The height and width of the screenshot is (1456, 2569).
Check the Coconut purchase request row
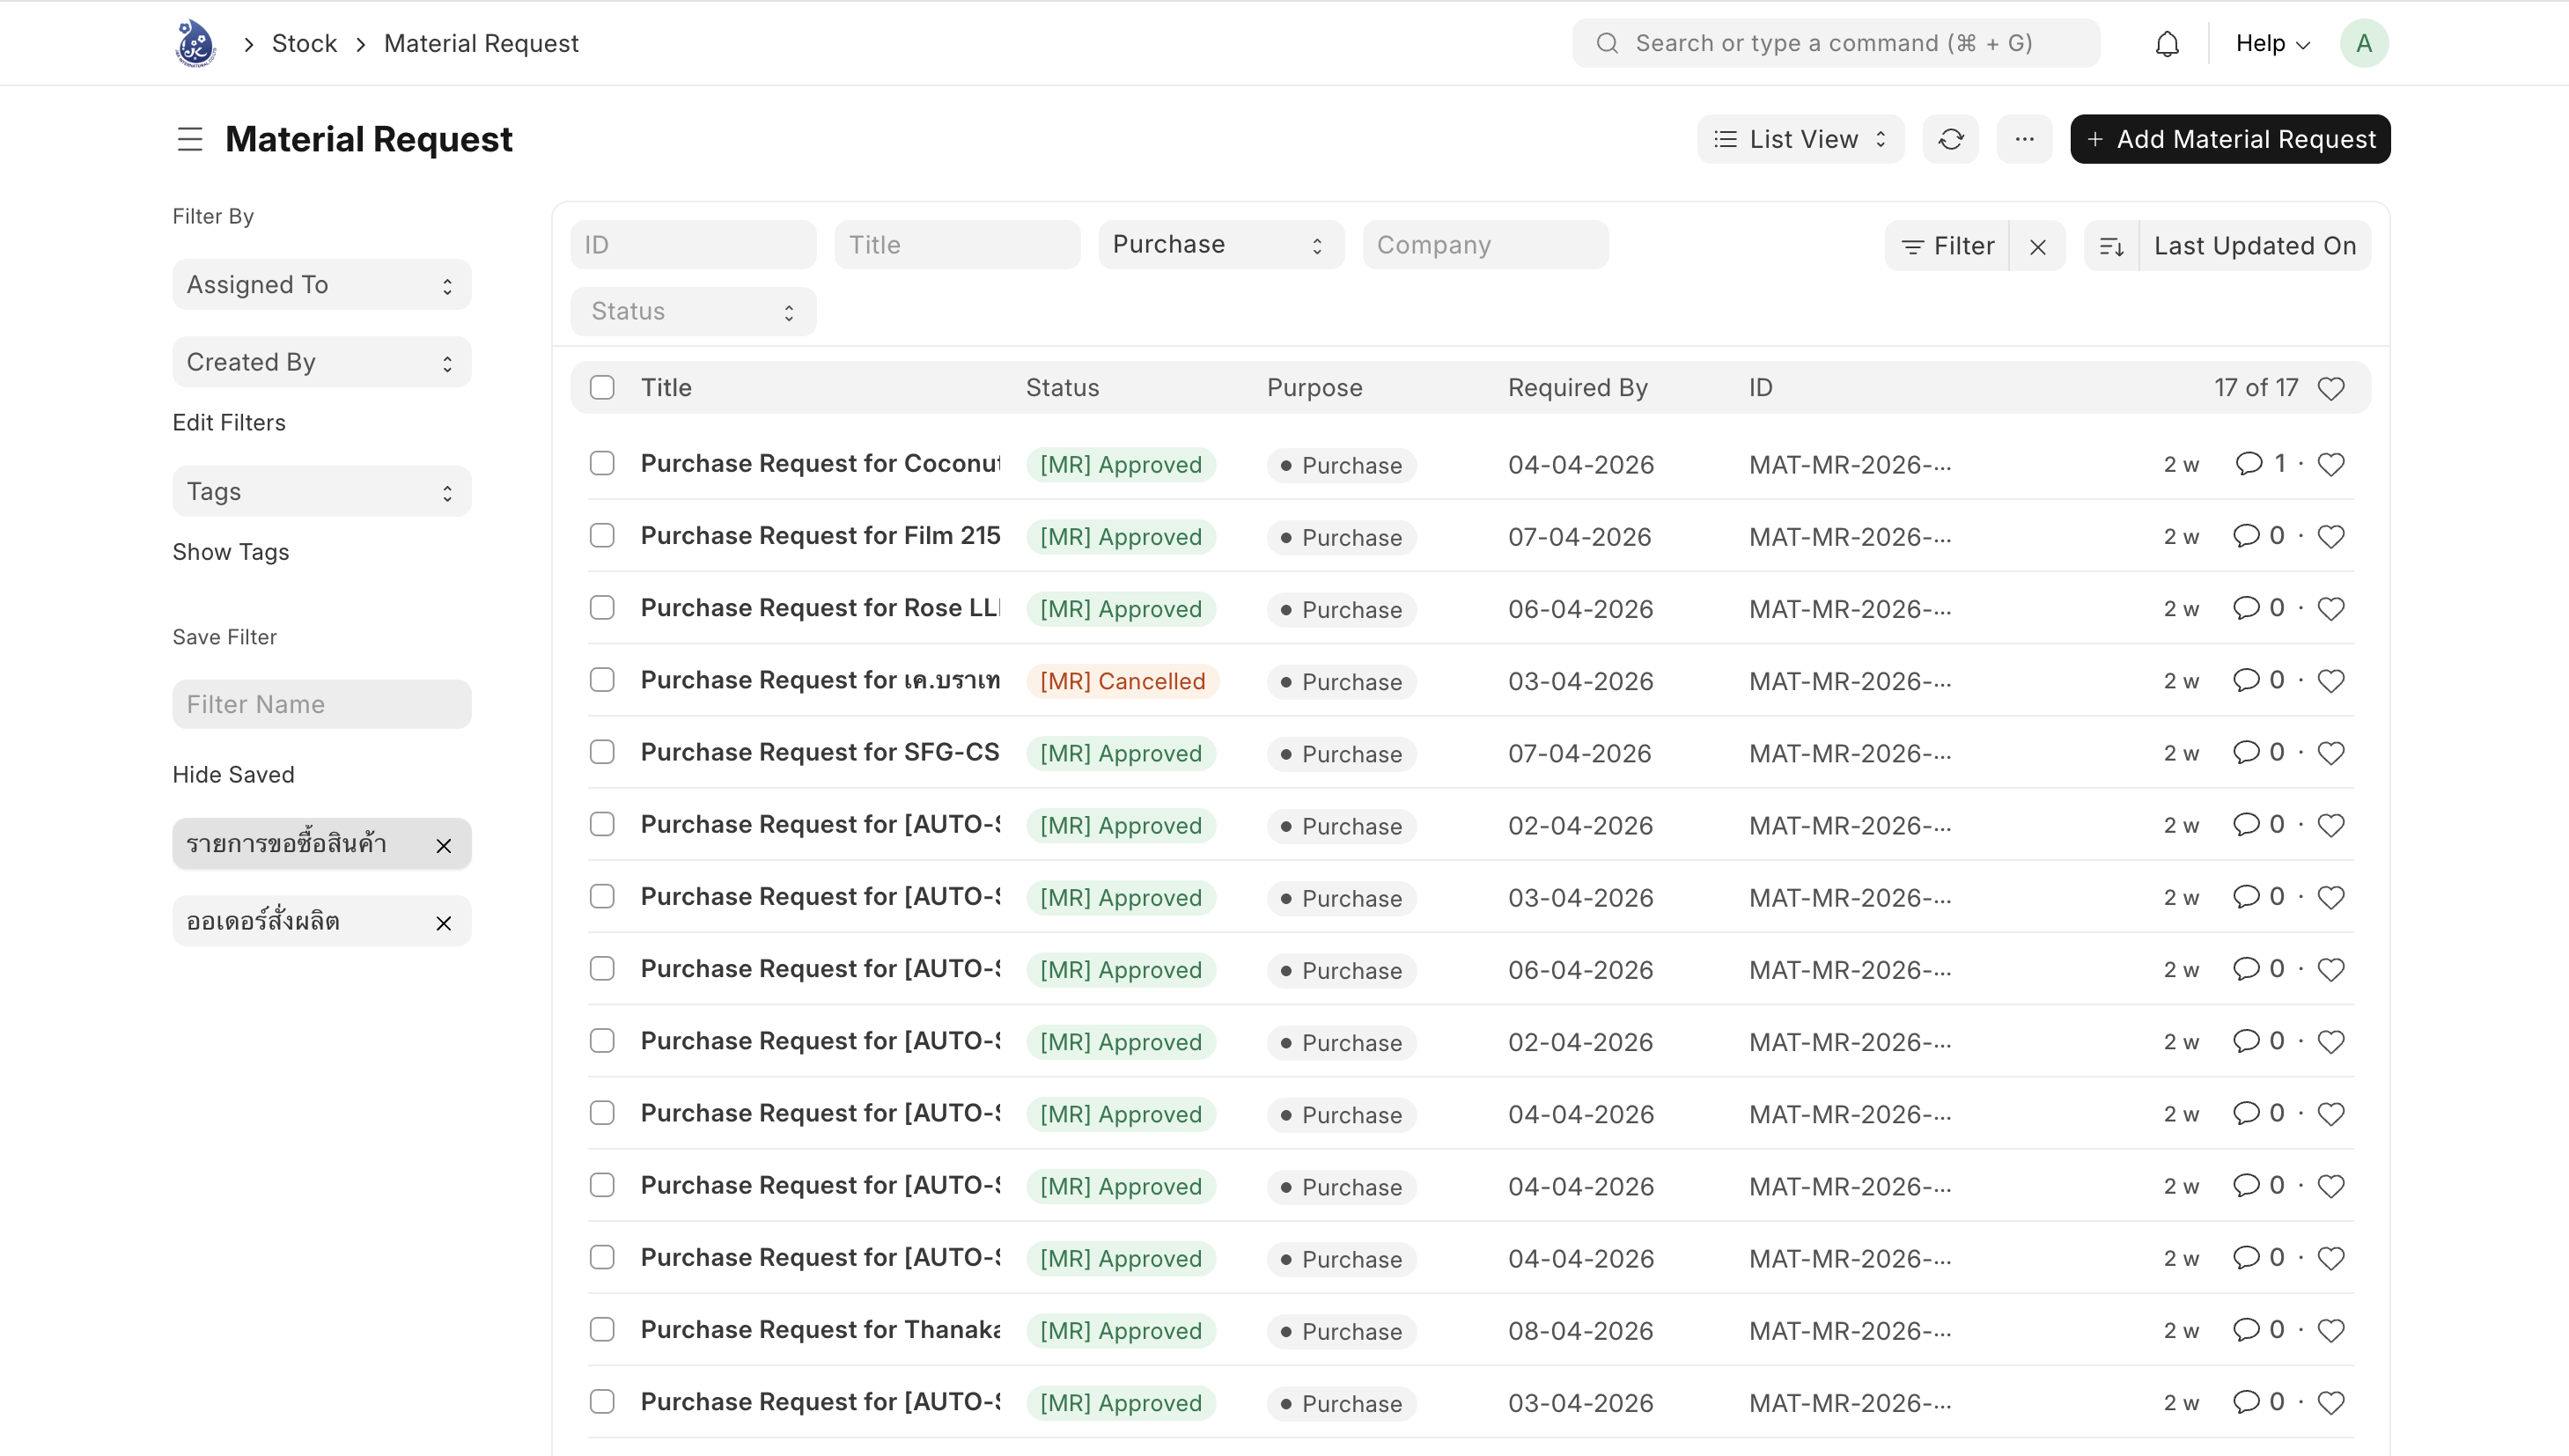602,463
